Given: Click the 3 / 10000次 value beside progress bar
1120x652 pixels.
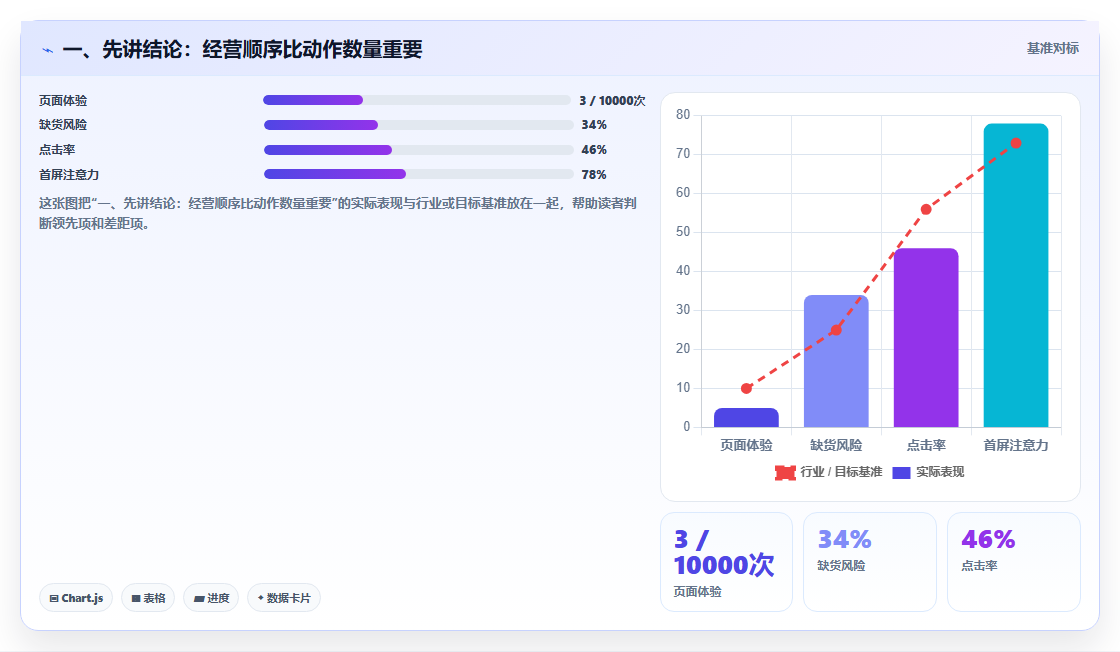Looking at the screenshot, I should coord(612,101).
